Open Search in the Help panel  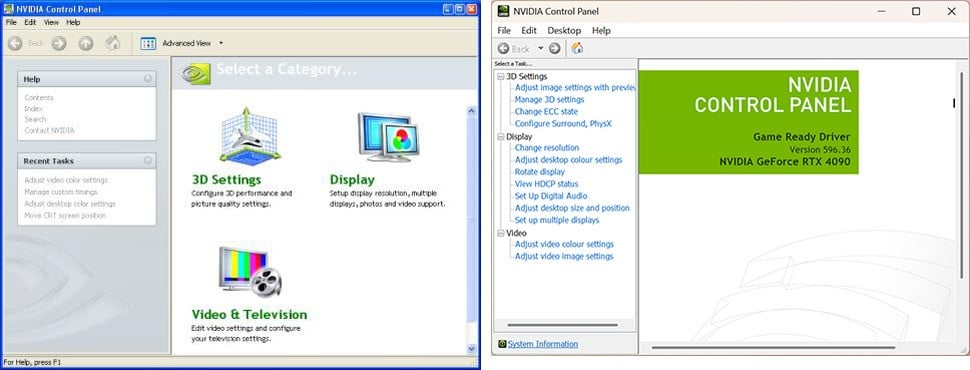(35, 119)
